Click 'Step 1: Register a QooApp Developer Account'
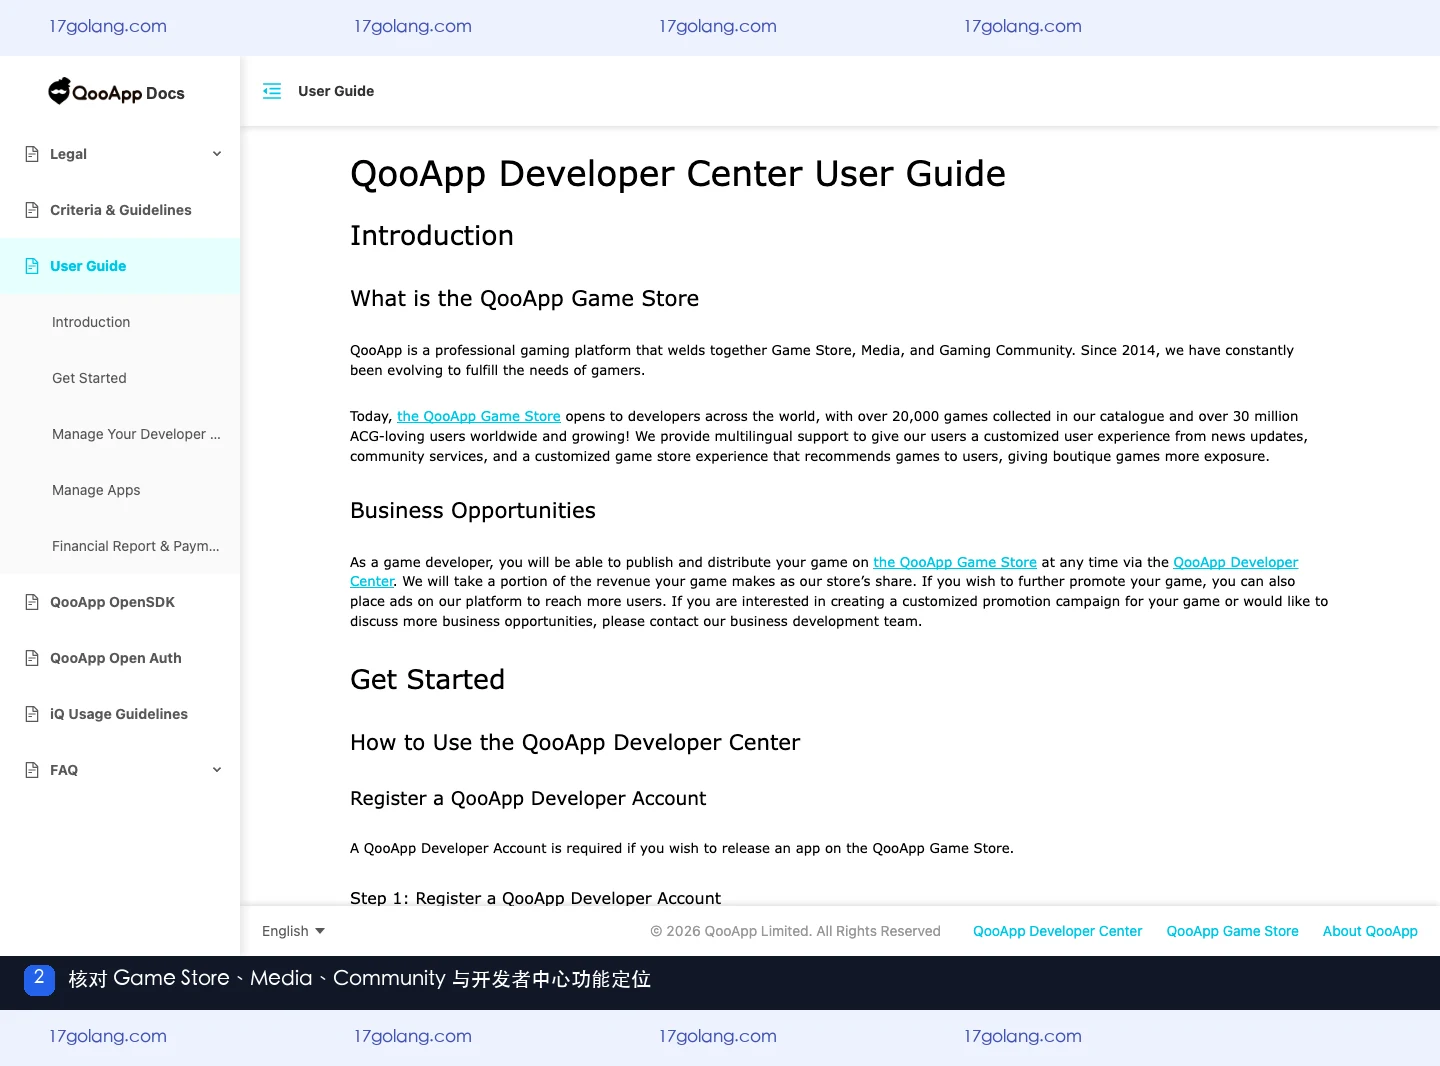This screenshot has width=1440, height=1066. coord(535,898)
